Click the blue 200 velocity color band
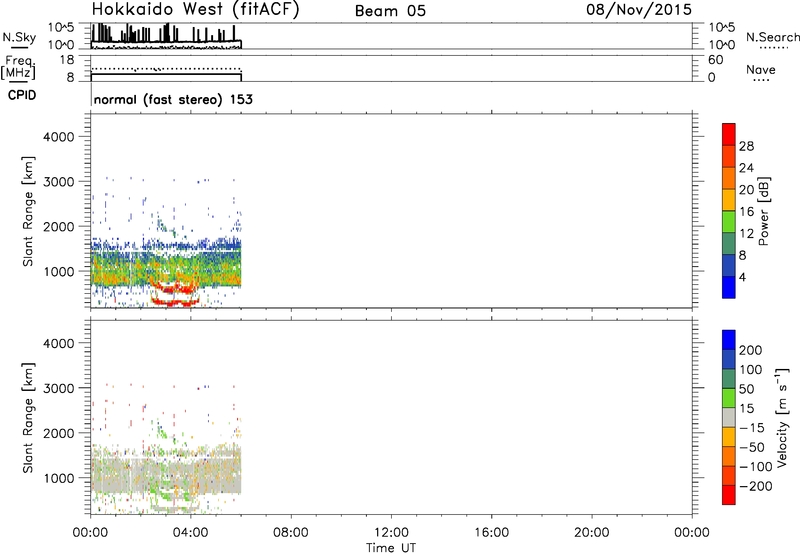This screenshot has height=554, width=800. 729,340
